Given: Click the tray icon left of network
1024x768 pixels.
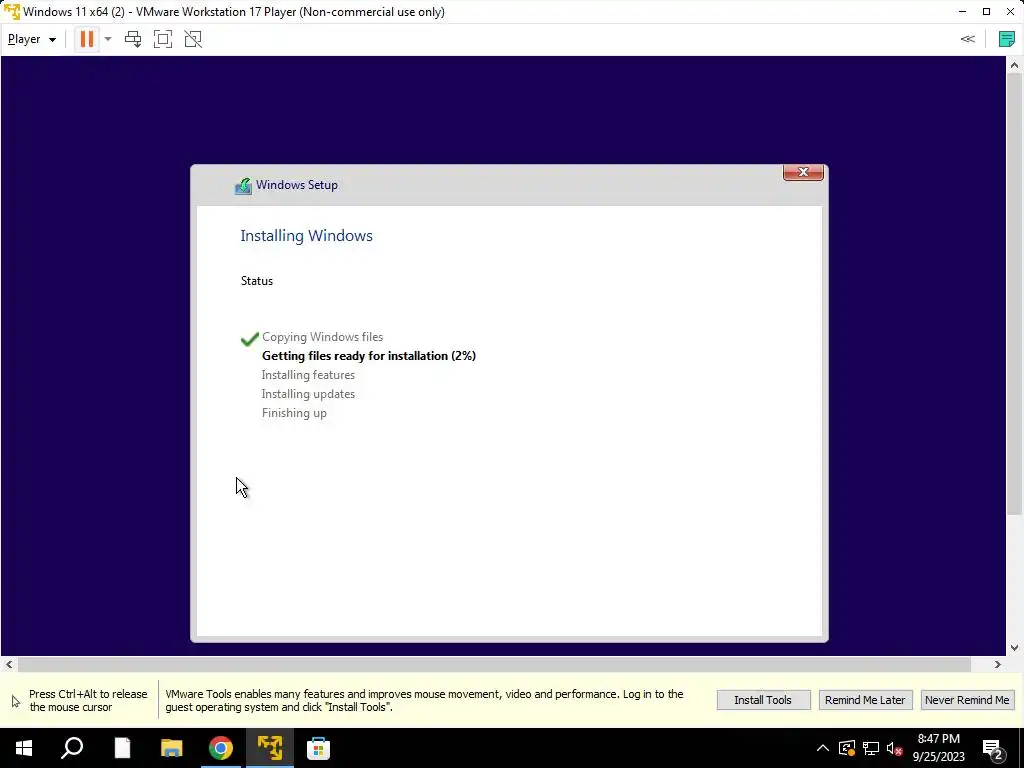Looking at the screenshot, I should [x=846, y=748].
